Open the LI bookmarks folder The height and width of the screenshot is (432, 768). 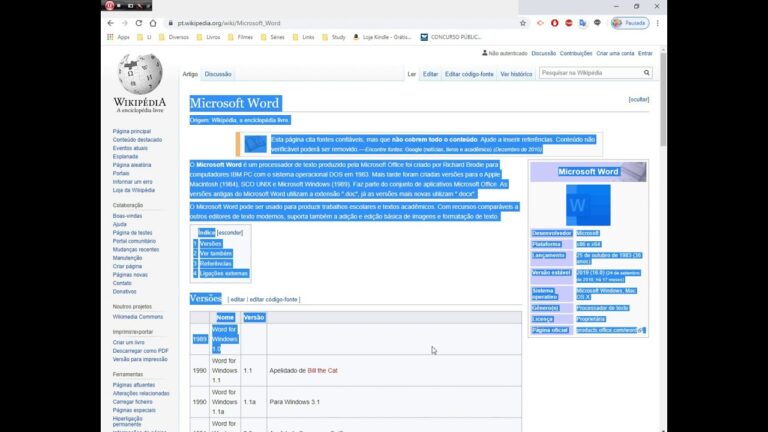(144, 37)
